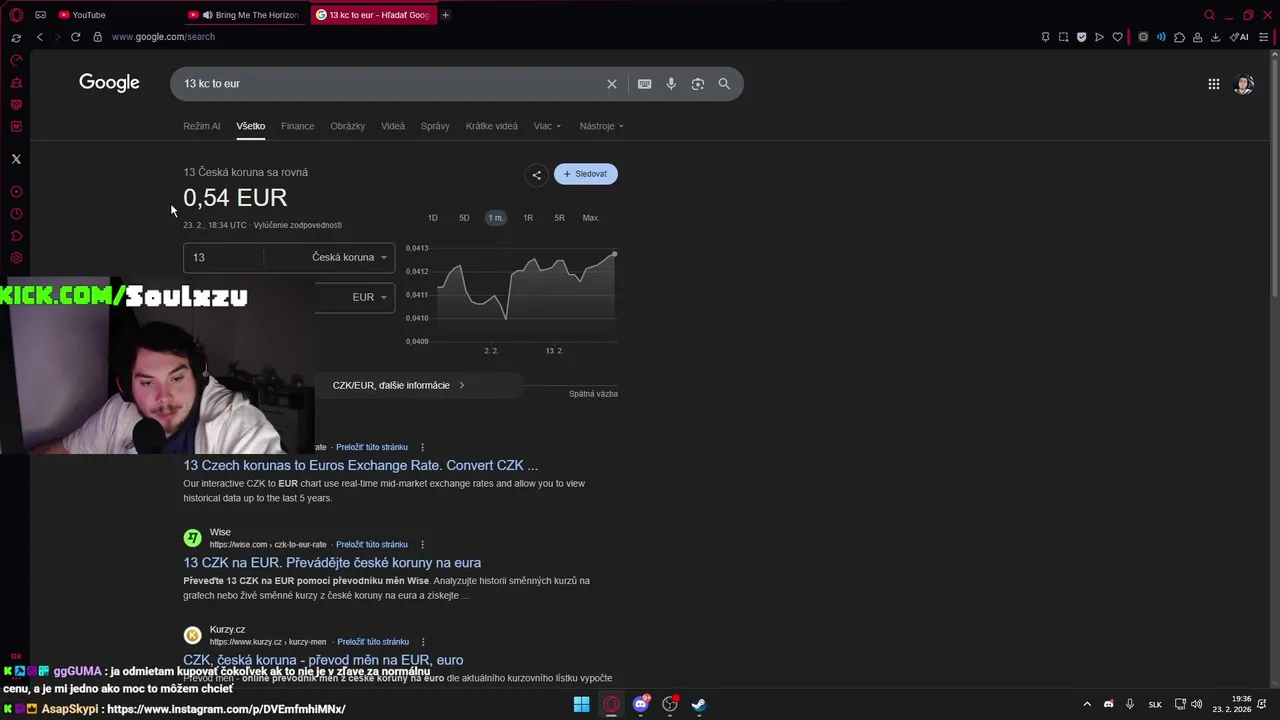Open the on-screen keyboard input tool

(x=644, y=84)
